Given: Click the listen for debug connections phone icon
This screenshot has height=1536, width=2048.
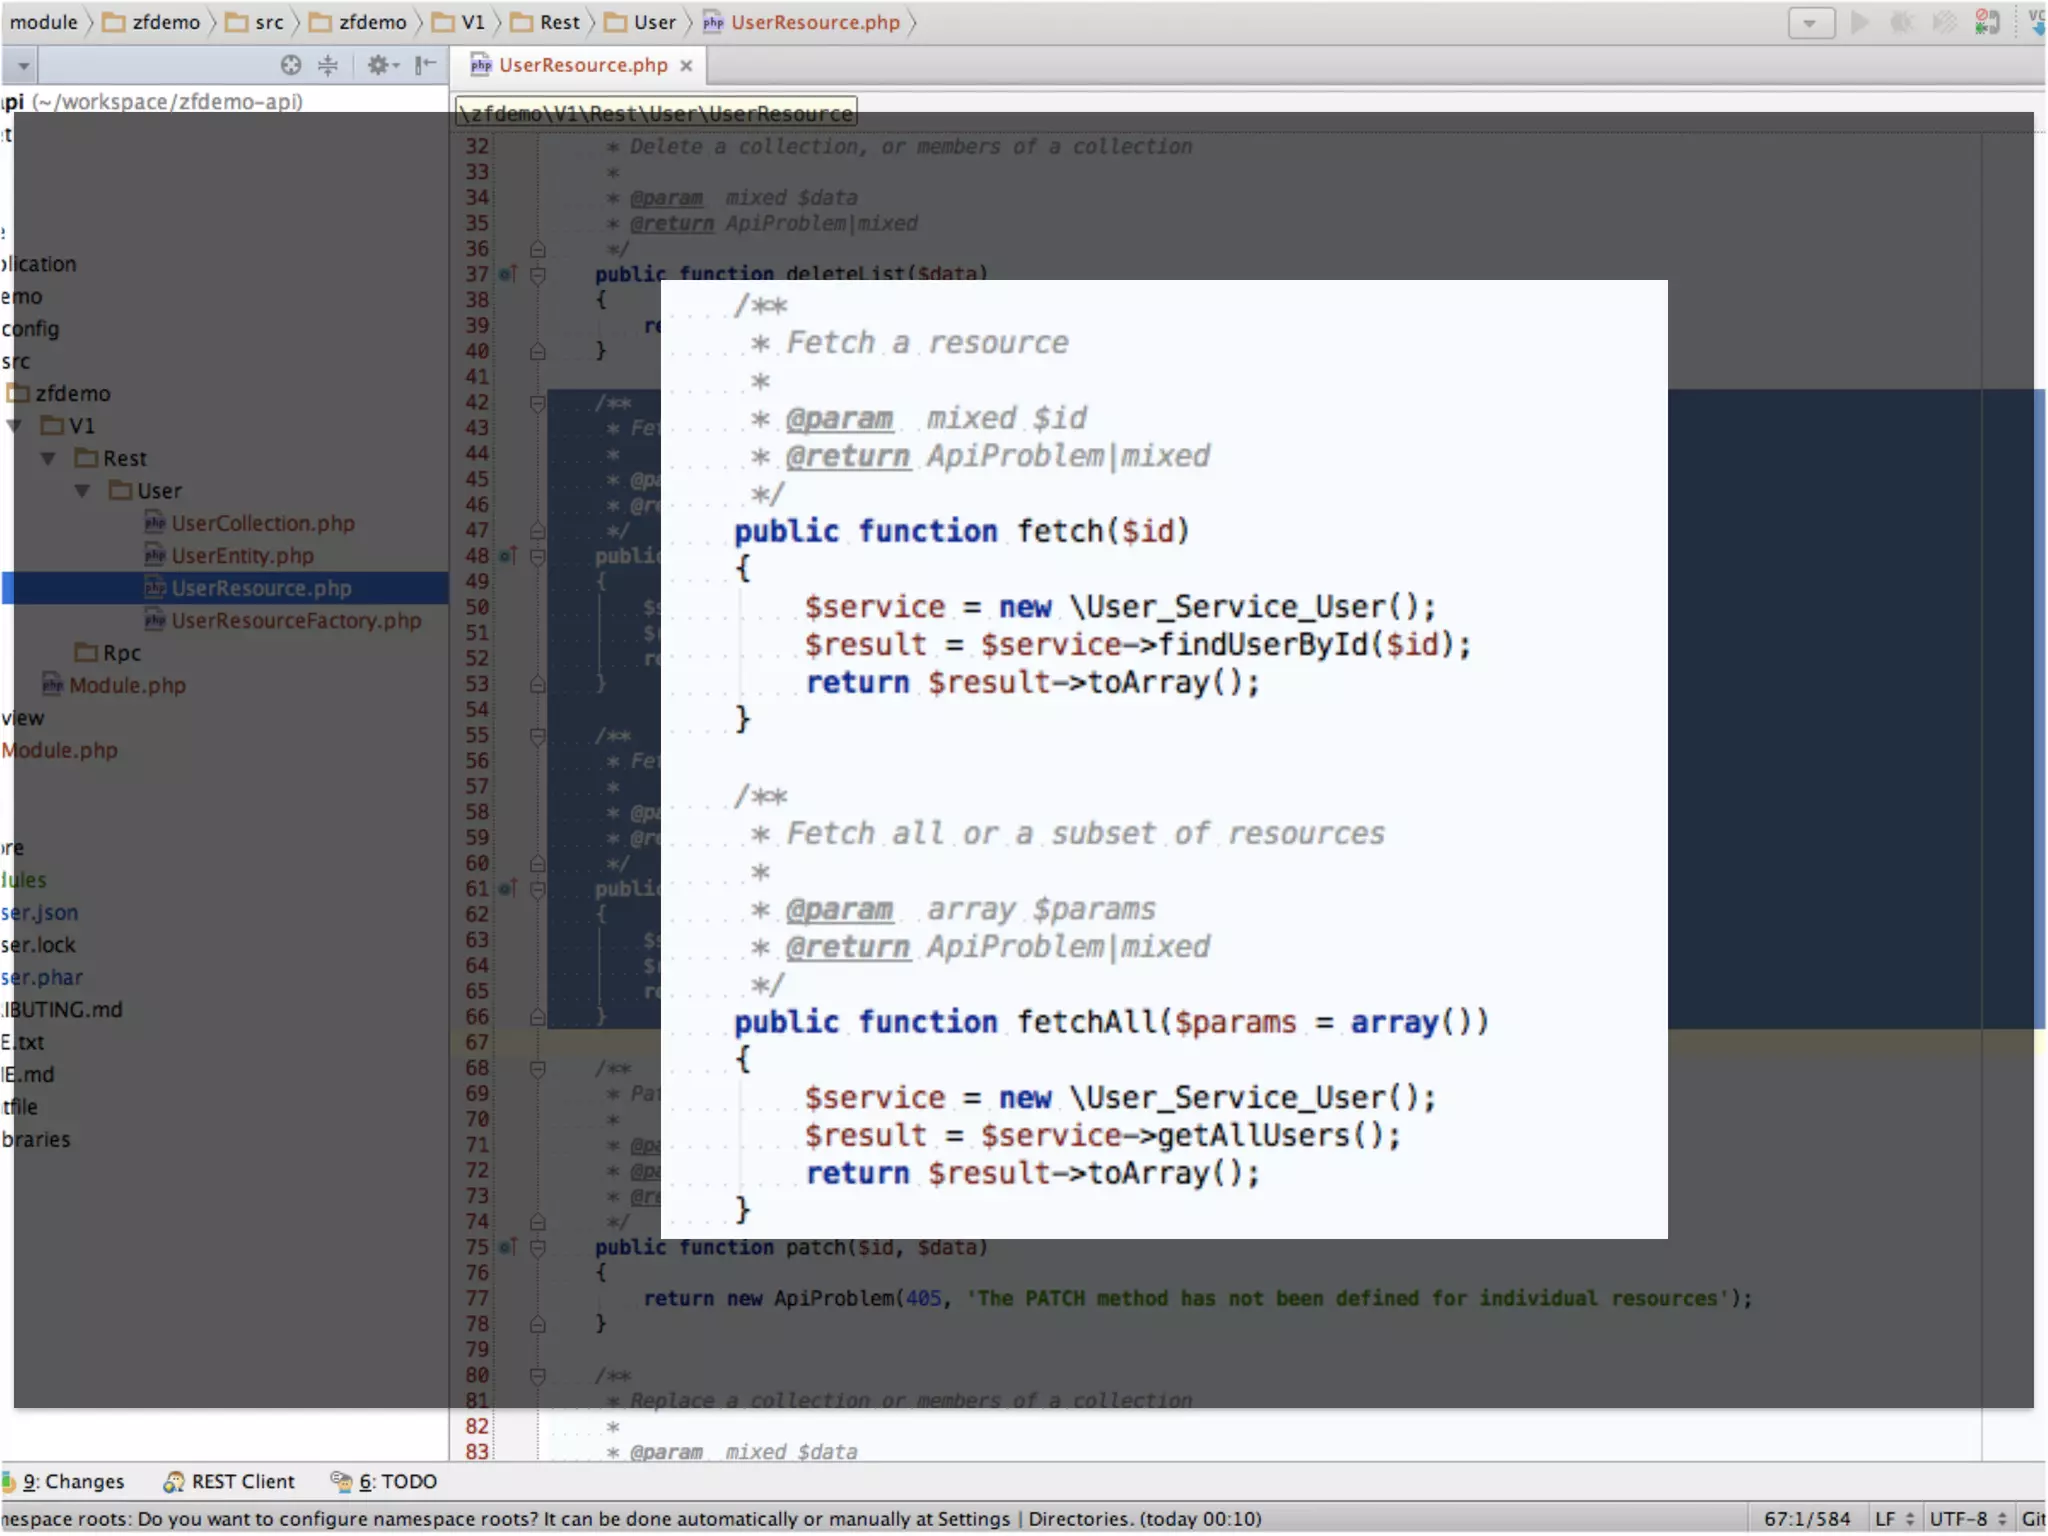Looking at the screenshot, I should [x=1986, y=22].
